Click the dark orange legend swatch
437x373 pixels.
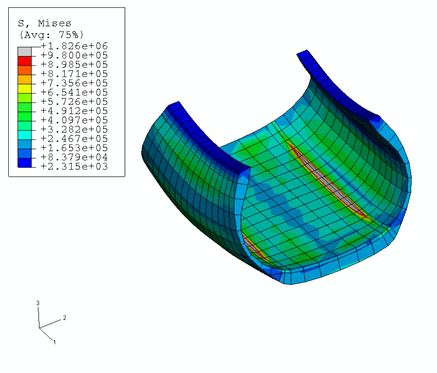[25, 70]
